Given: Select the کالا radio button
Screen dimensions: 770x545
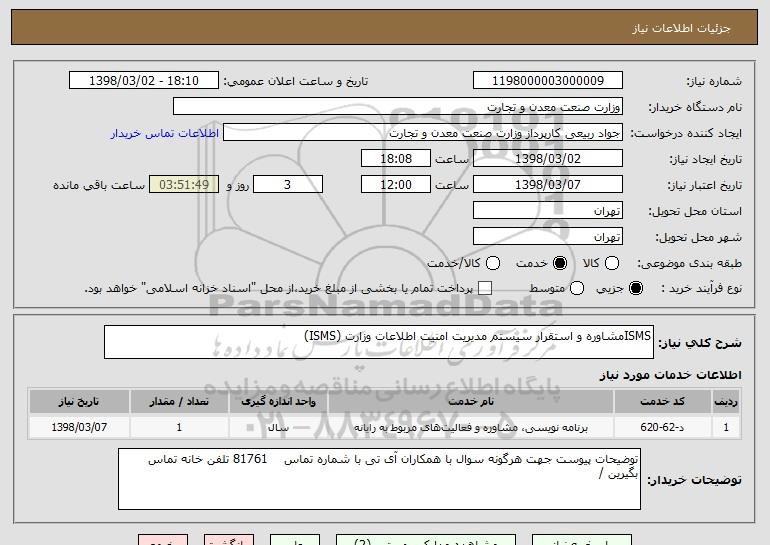Looking at the screenshot, I should tap(612, 263).
